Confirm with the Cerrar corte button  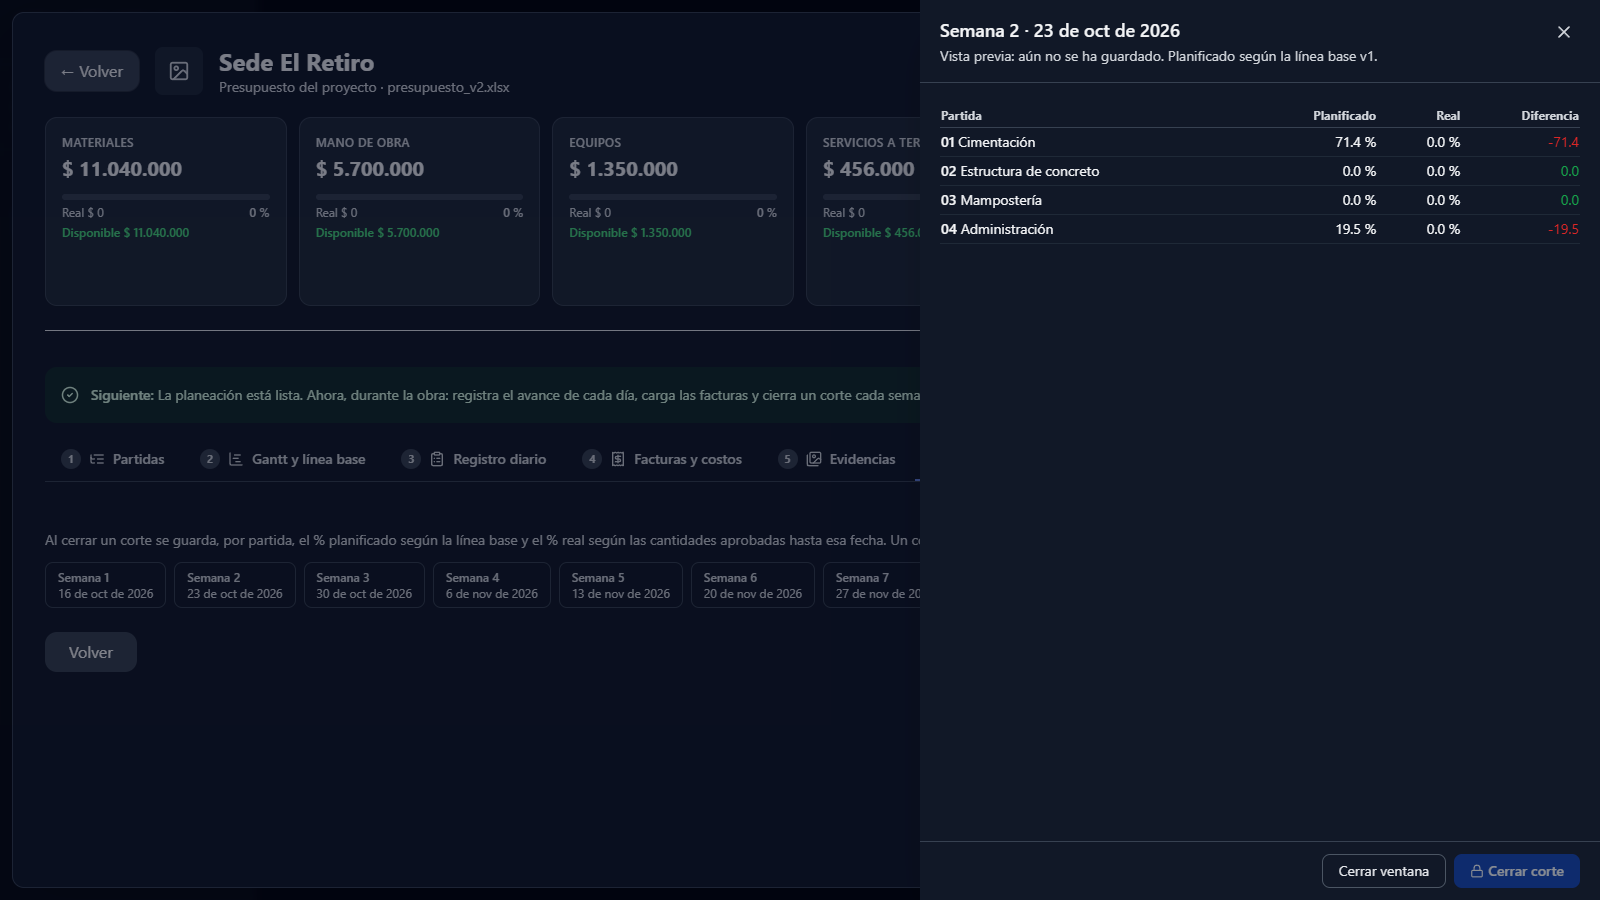(x=1517, y=871)
